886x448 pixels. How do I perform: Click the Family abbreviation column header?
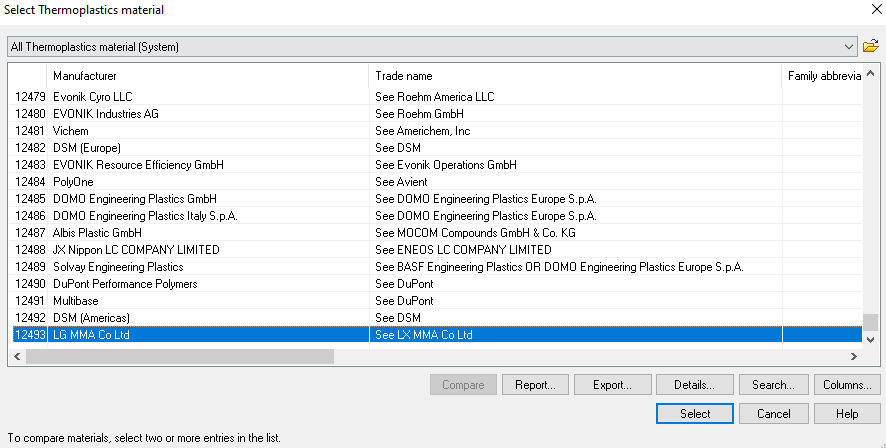pyautogui.click(x=823, y=76)
